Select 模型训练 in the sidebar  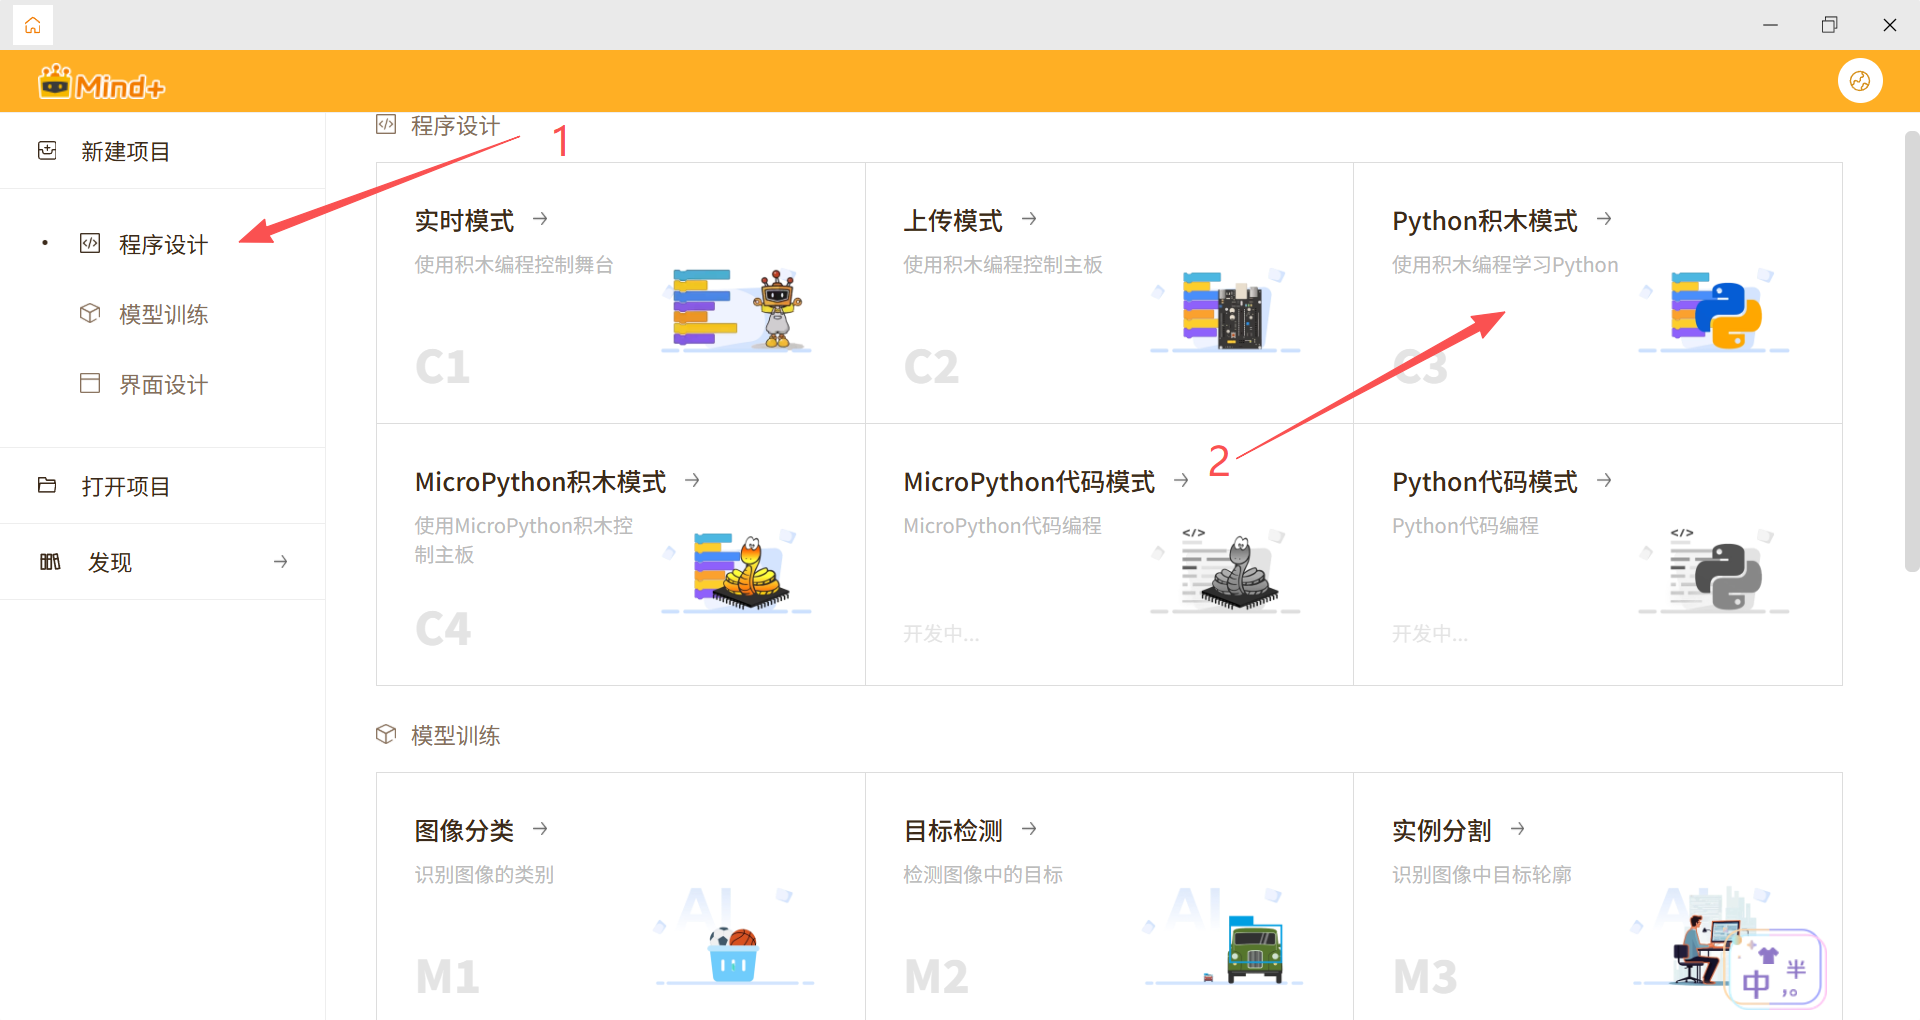click(163, 315)
